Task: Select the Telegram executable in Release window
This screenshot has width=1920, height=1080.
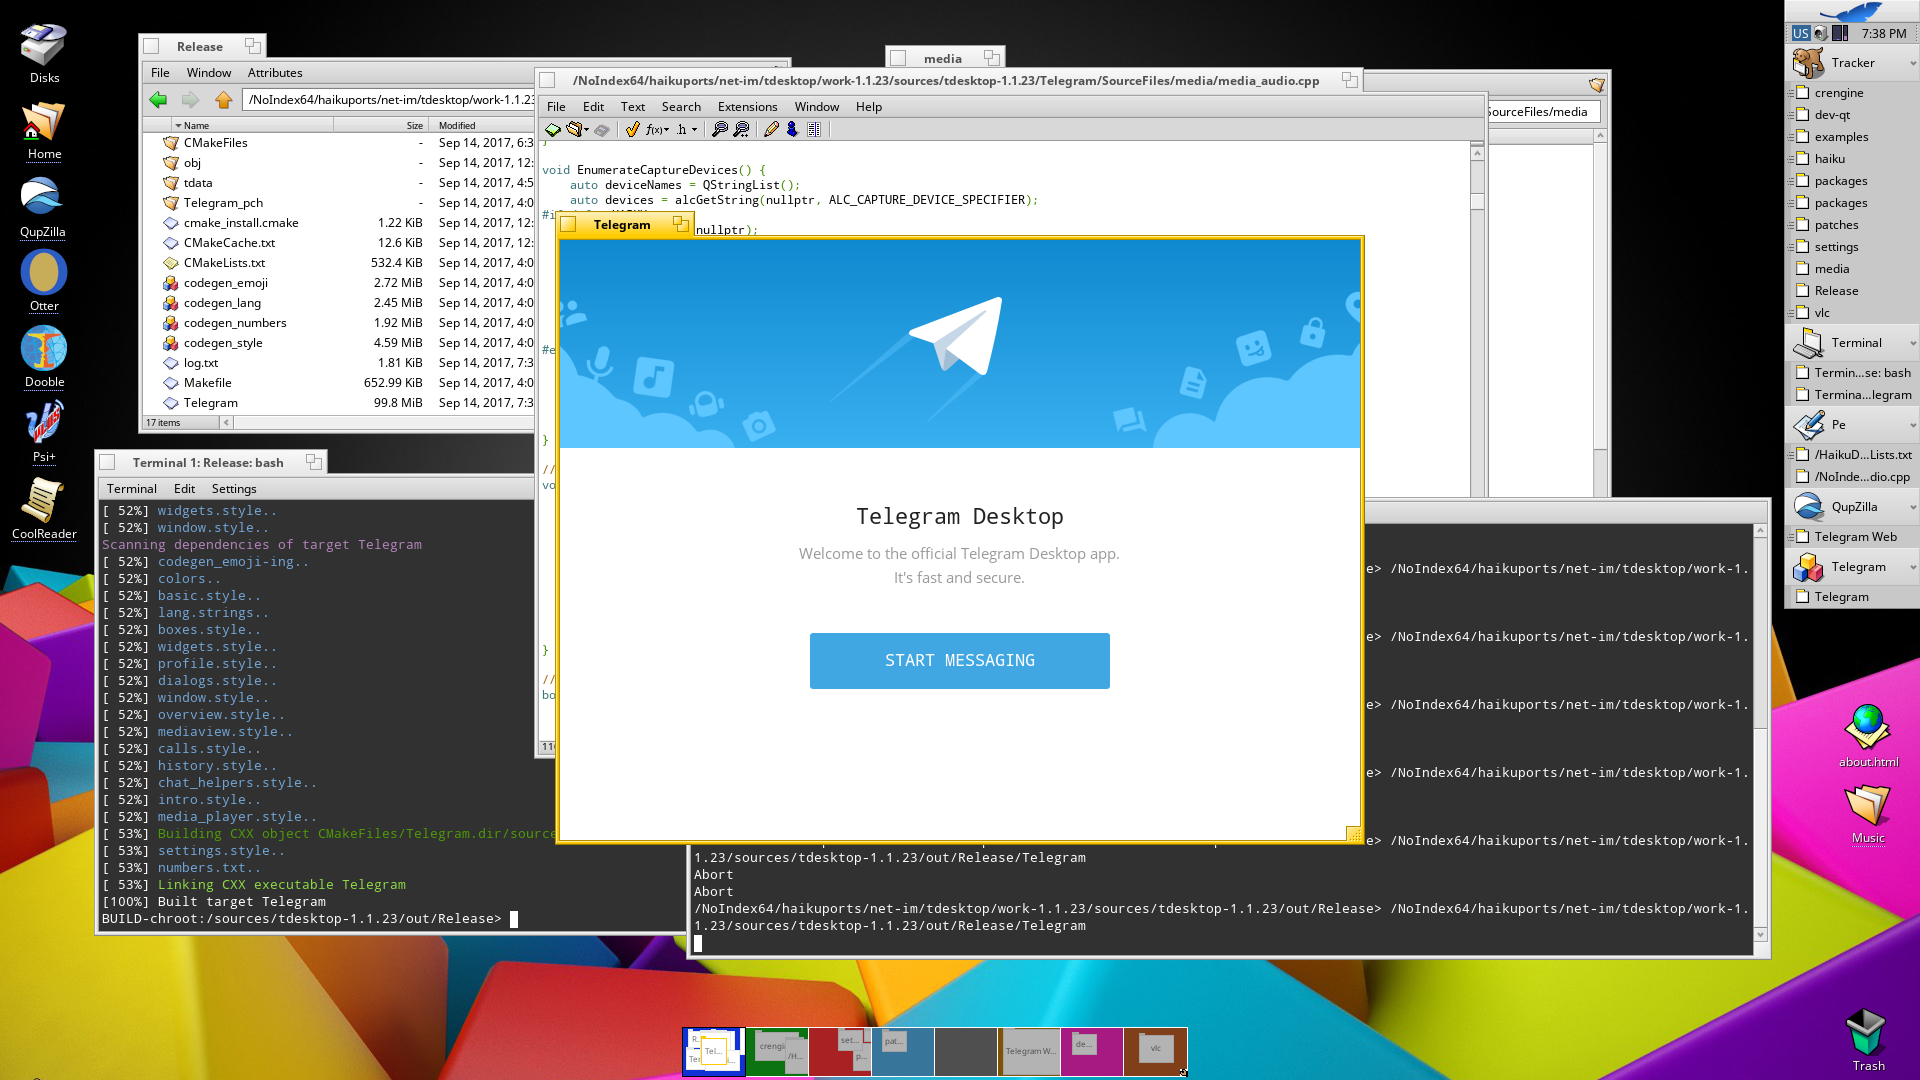Action: click(x=340, y=403)
